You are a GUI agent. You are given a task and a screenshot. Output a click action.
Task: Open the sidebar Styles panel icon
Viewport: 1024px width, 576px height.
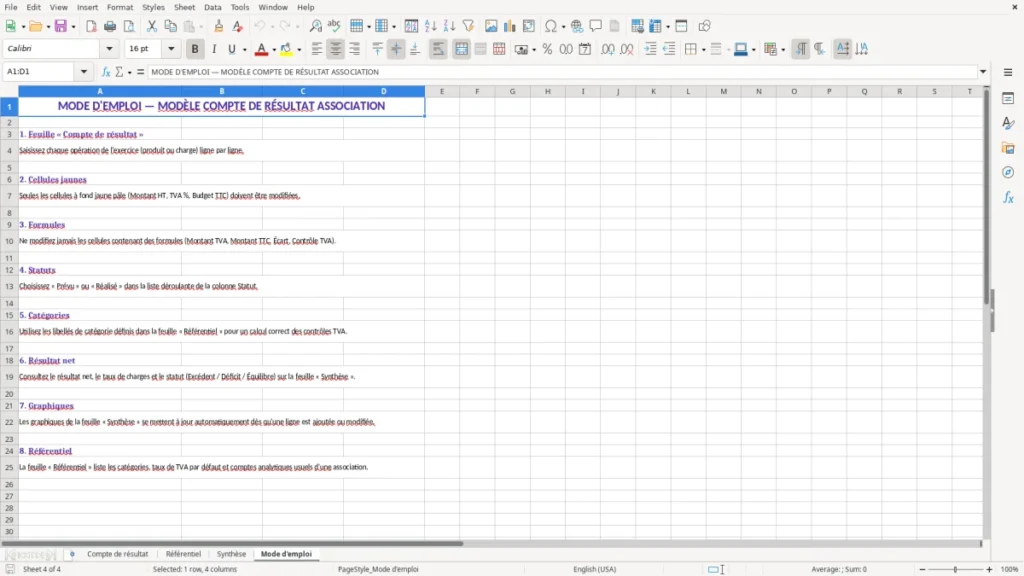tap(1008, 123)
